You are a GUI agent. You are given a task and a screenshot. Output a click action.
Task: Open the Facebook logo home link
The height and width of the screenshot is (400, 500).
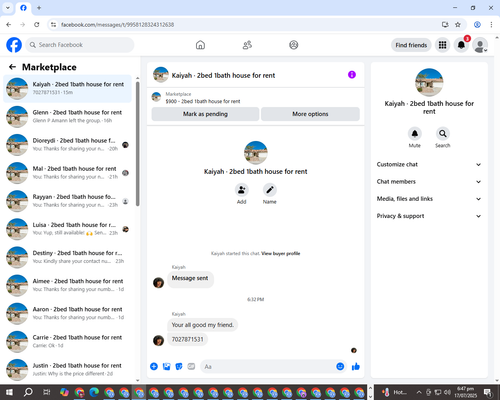pos(14,45)
